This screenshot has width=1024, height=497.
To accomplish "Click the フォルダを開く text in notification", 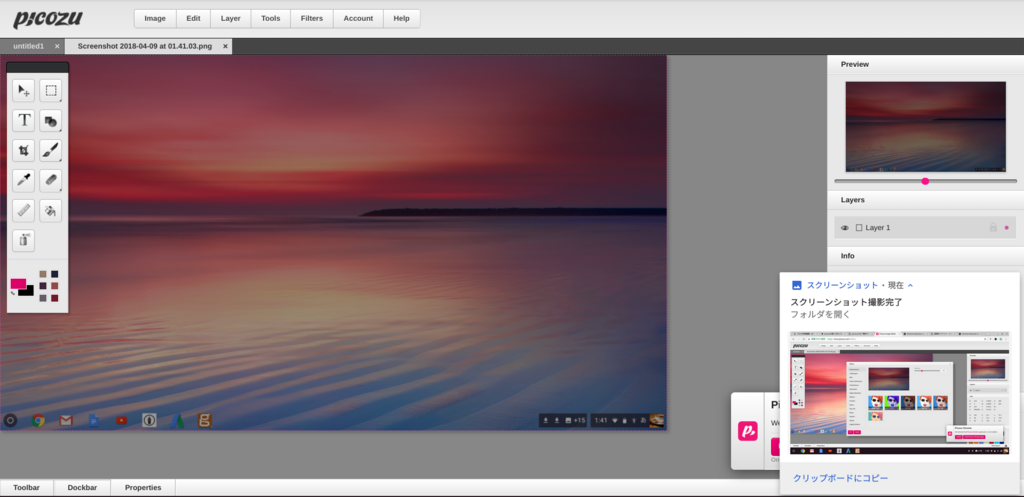I will tap(820, 314).
